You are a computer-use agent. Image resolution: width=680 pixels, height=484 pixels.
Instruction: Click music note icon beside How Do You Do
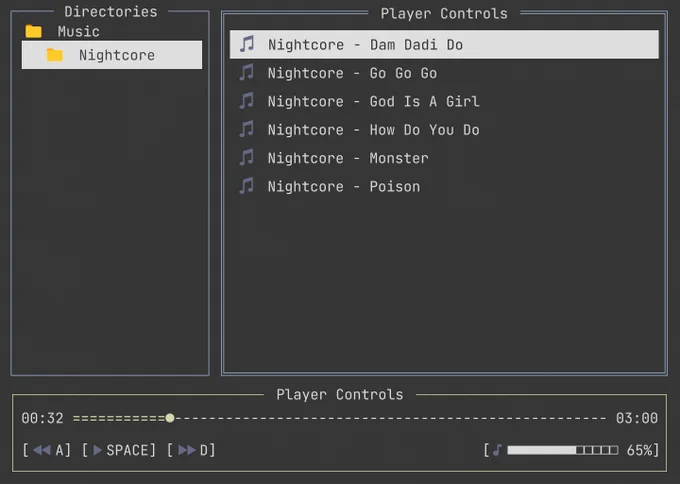coord(247,129)
